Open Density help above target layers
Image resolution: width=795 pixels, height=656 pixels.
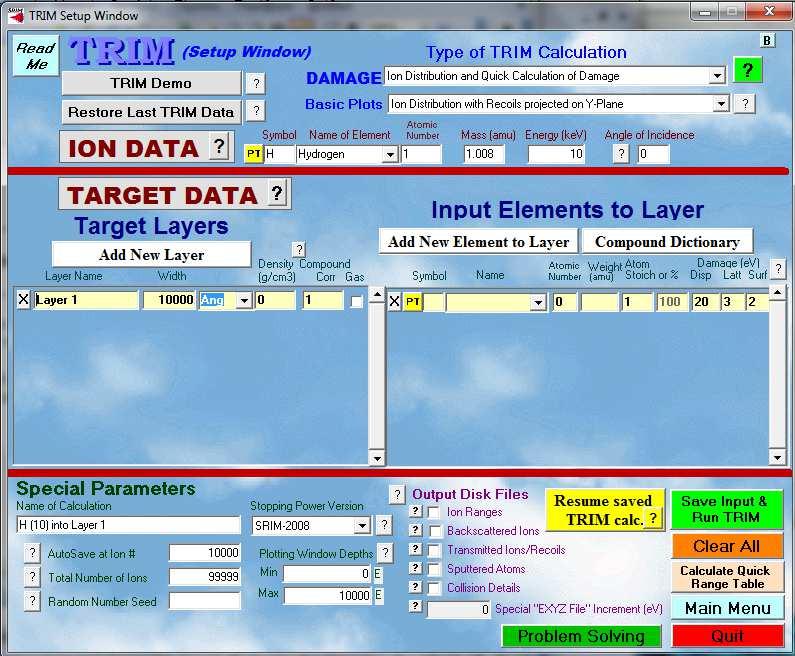[x=299, y=249]
